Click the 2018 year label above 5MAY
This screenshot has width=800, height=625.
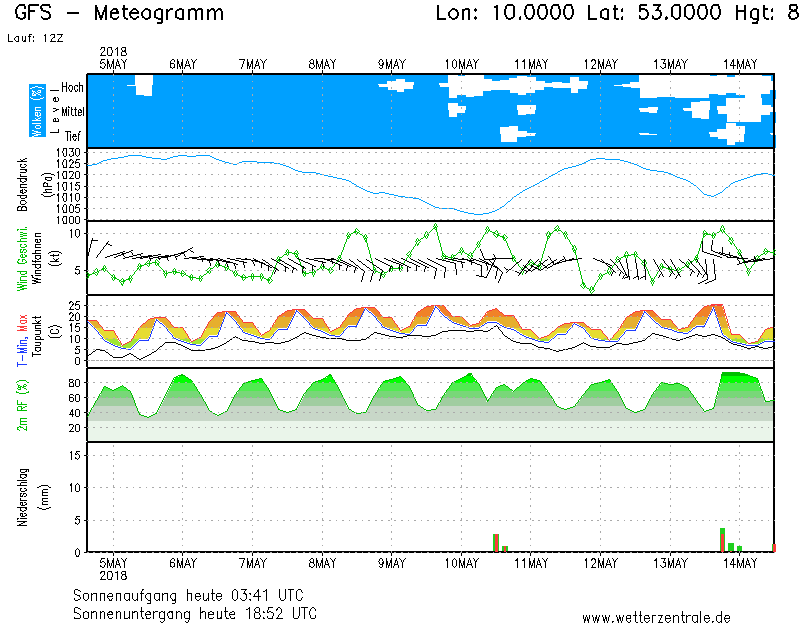[x=113, y=52]
